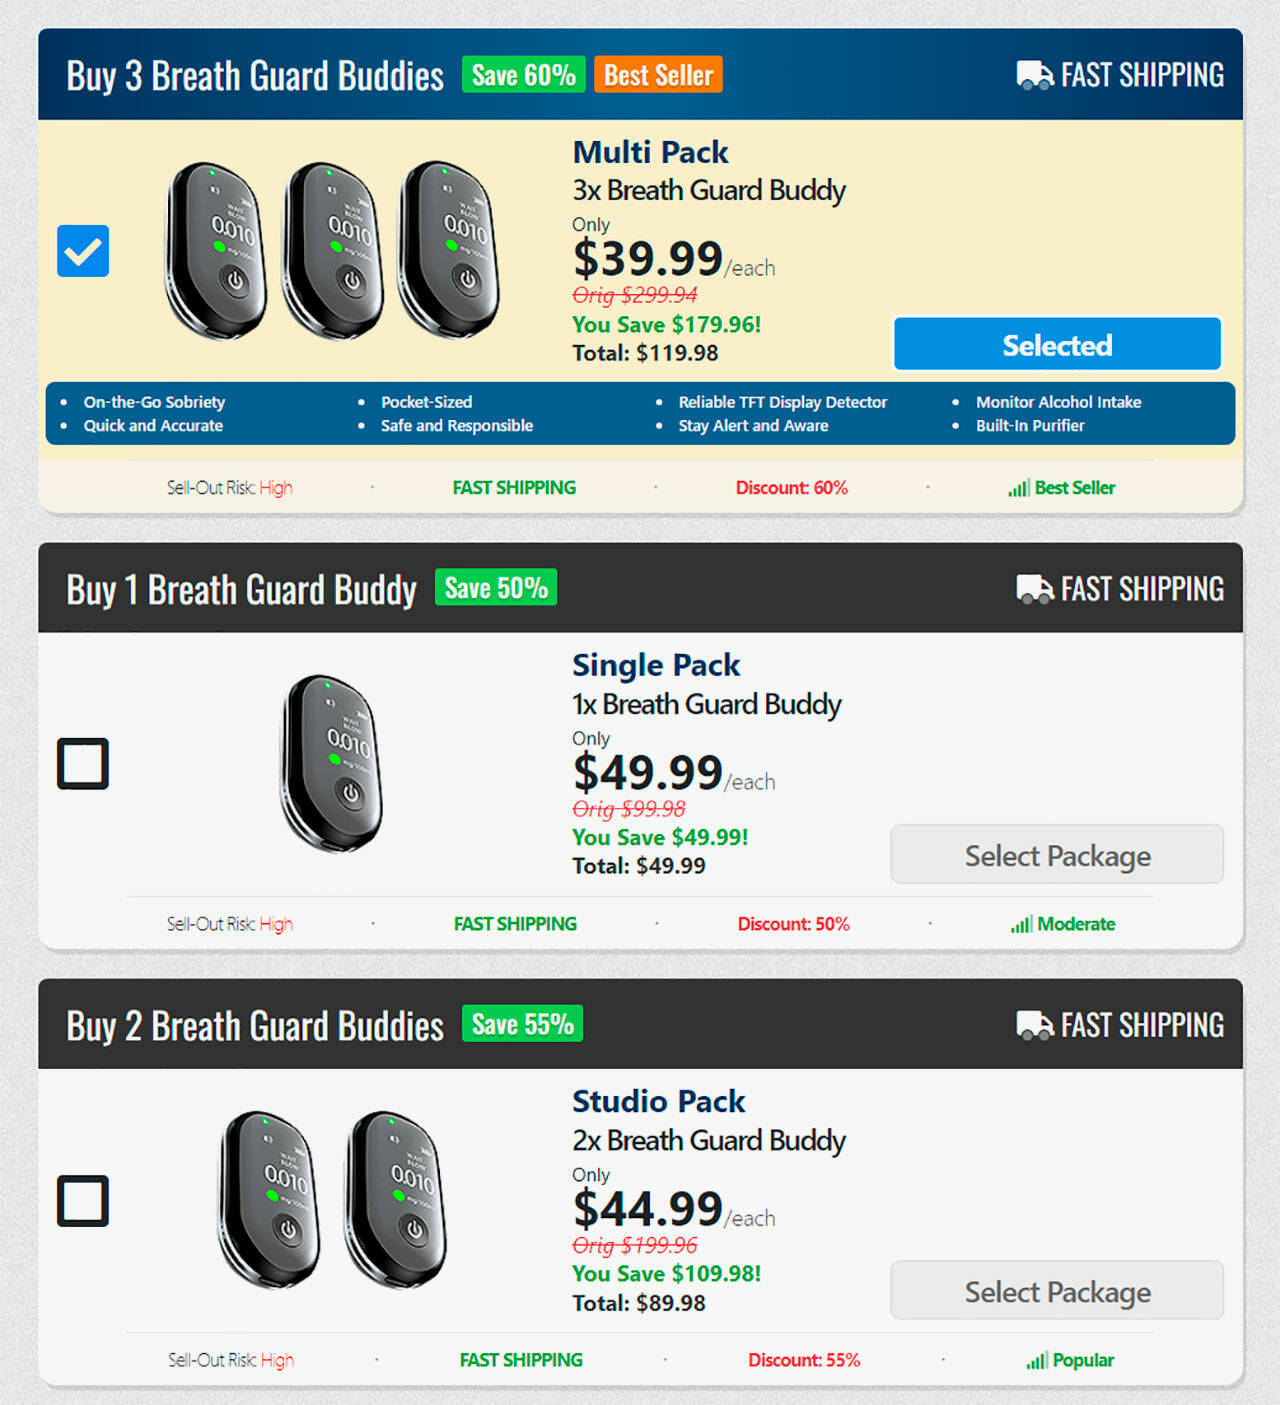The image size is (1280, 1405).
Task: Click the Buy 2 Breath Guard Buddies heading
Action: (255, 1027)
